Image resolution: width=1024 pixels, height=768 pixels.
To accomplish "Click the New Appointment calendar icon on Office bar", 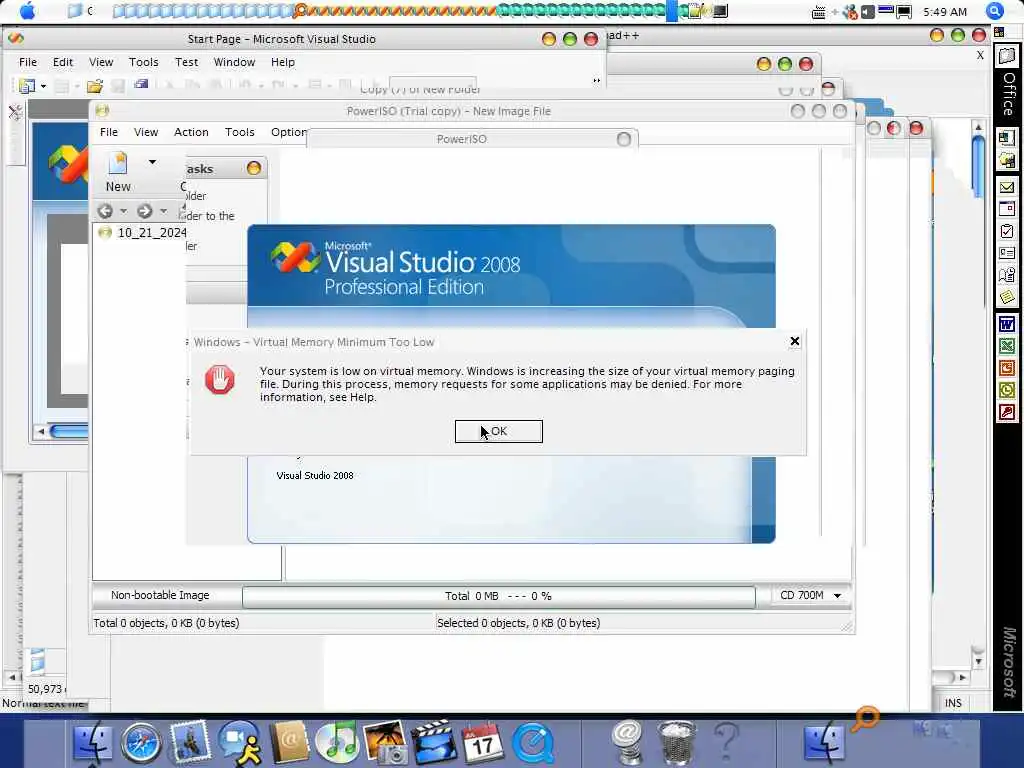I will click(1007, 210).
